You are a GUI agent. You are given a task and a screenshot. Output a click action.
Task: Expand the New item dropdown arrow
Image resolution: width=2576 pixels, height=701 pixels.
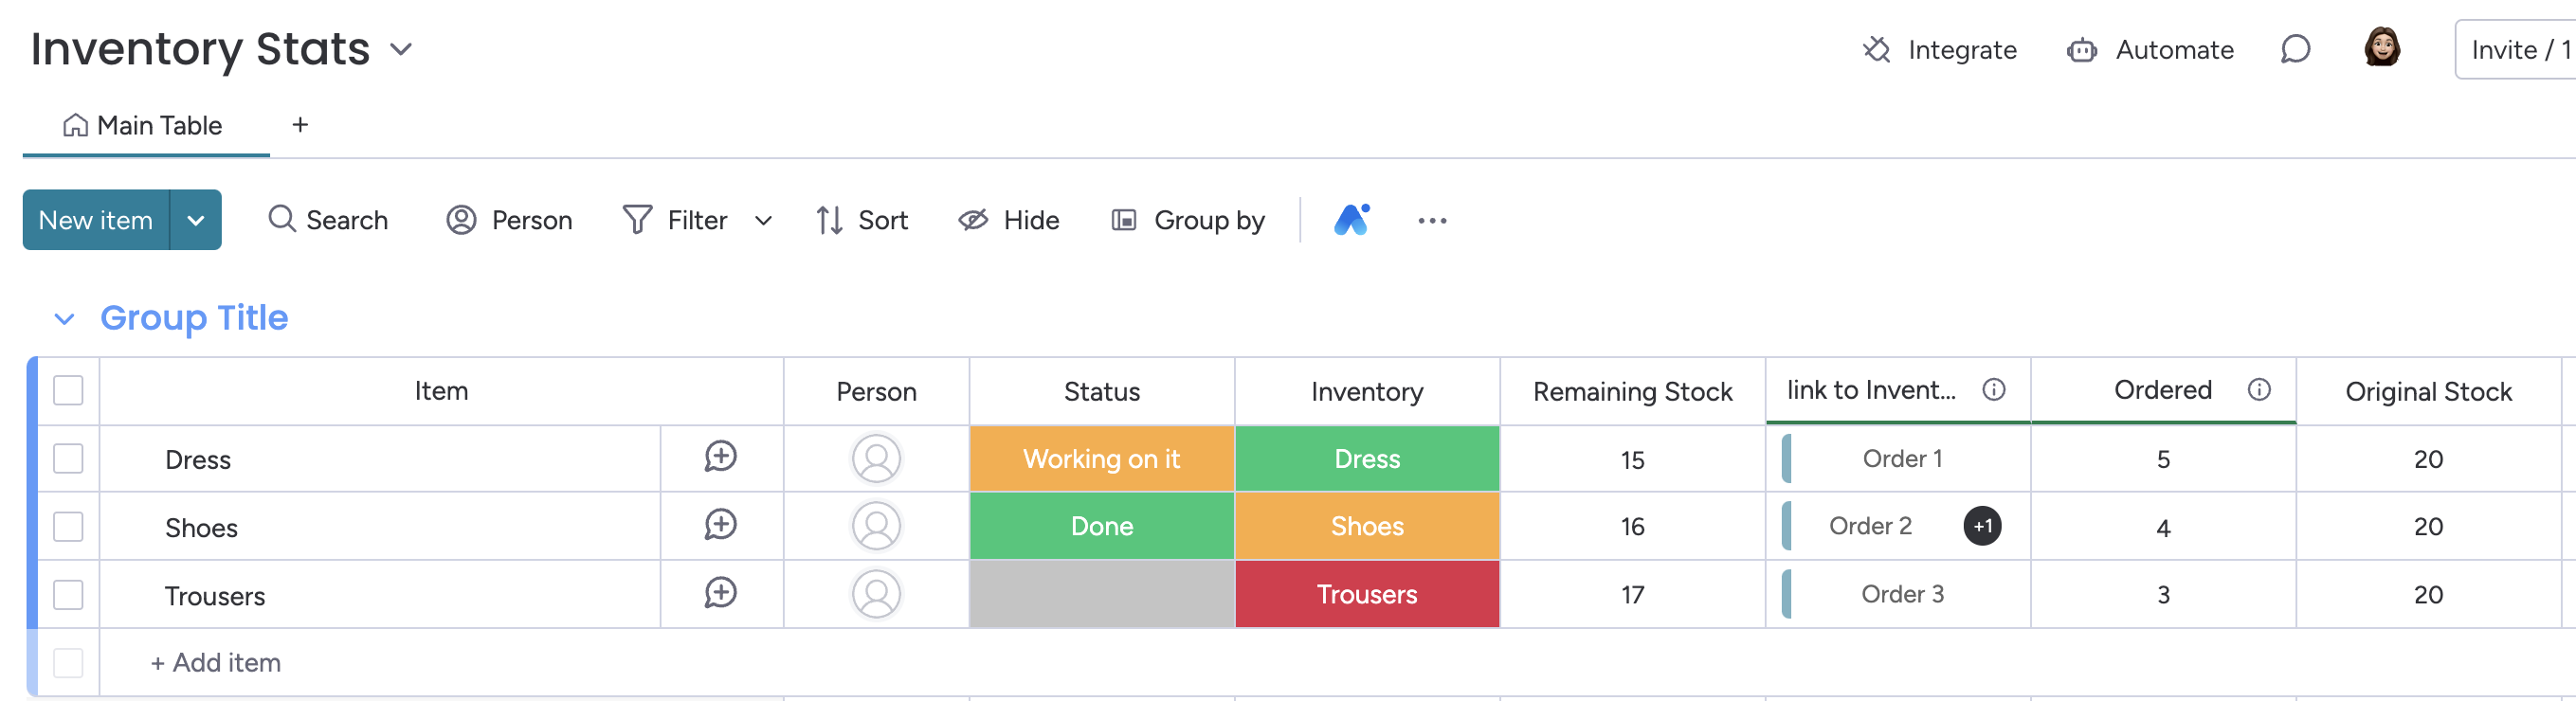(196, 220)
